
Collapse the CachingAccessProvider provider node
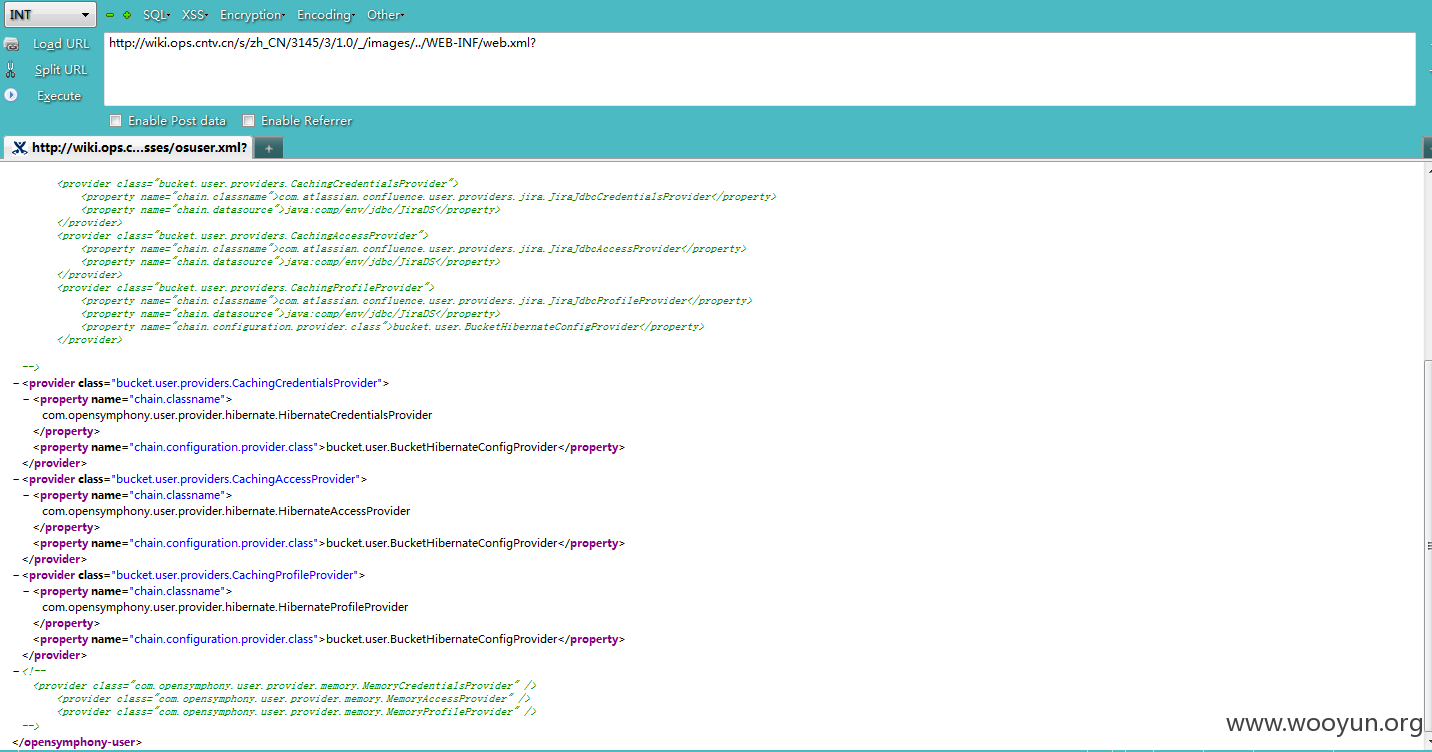coord(16,479)
